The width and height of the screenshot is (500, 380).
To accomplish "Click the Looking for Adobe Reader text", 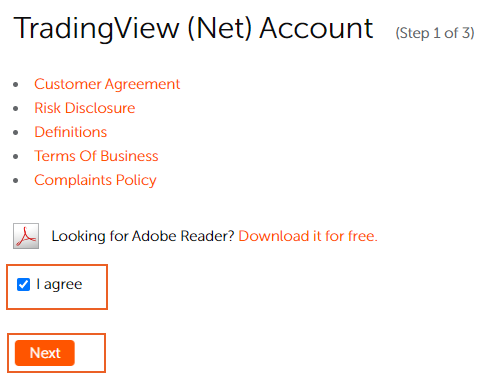I will [x=143, y=236].
